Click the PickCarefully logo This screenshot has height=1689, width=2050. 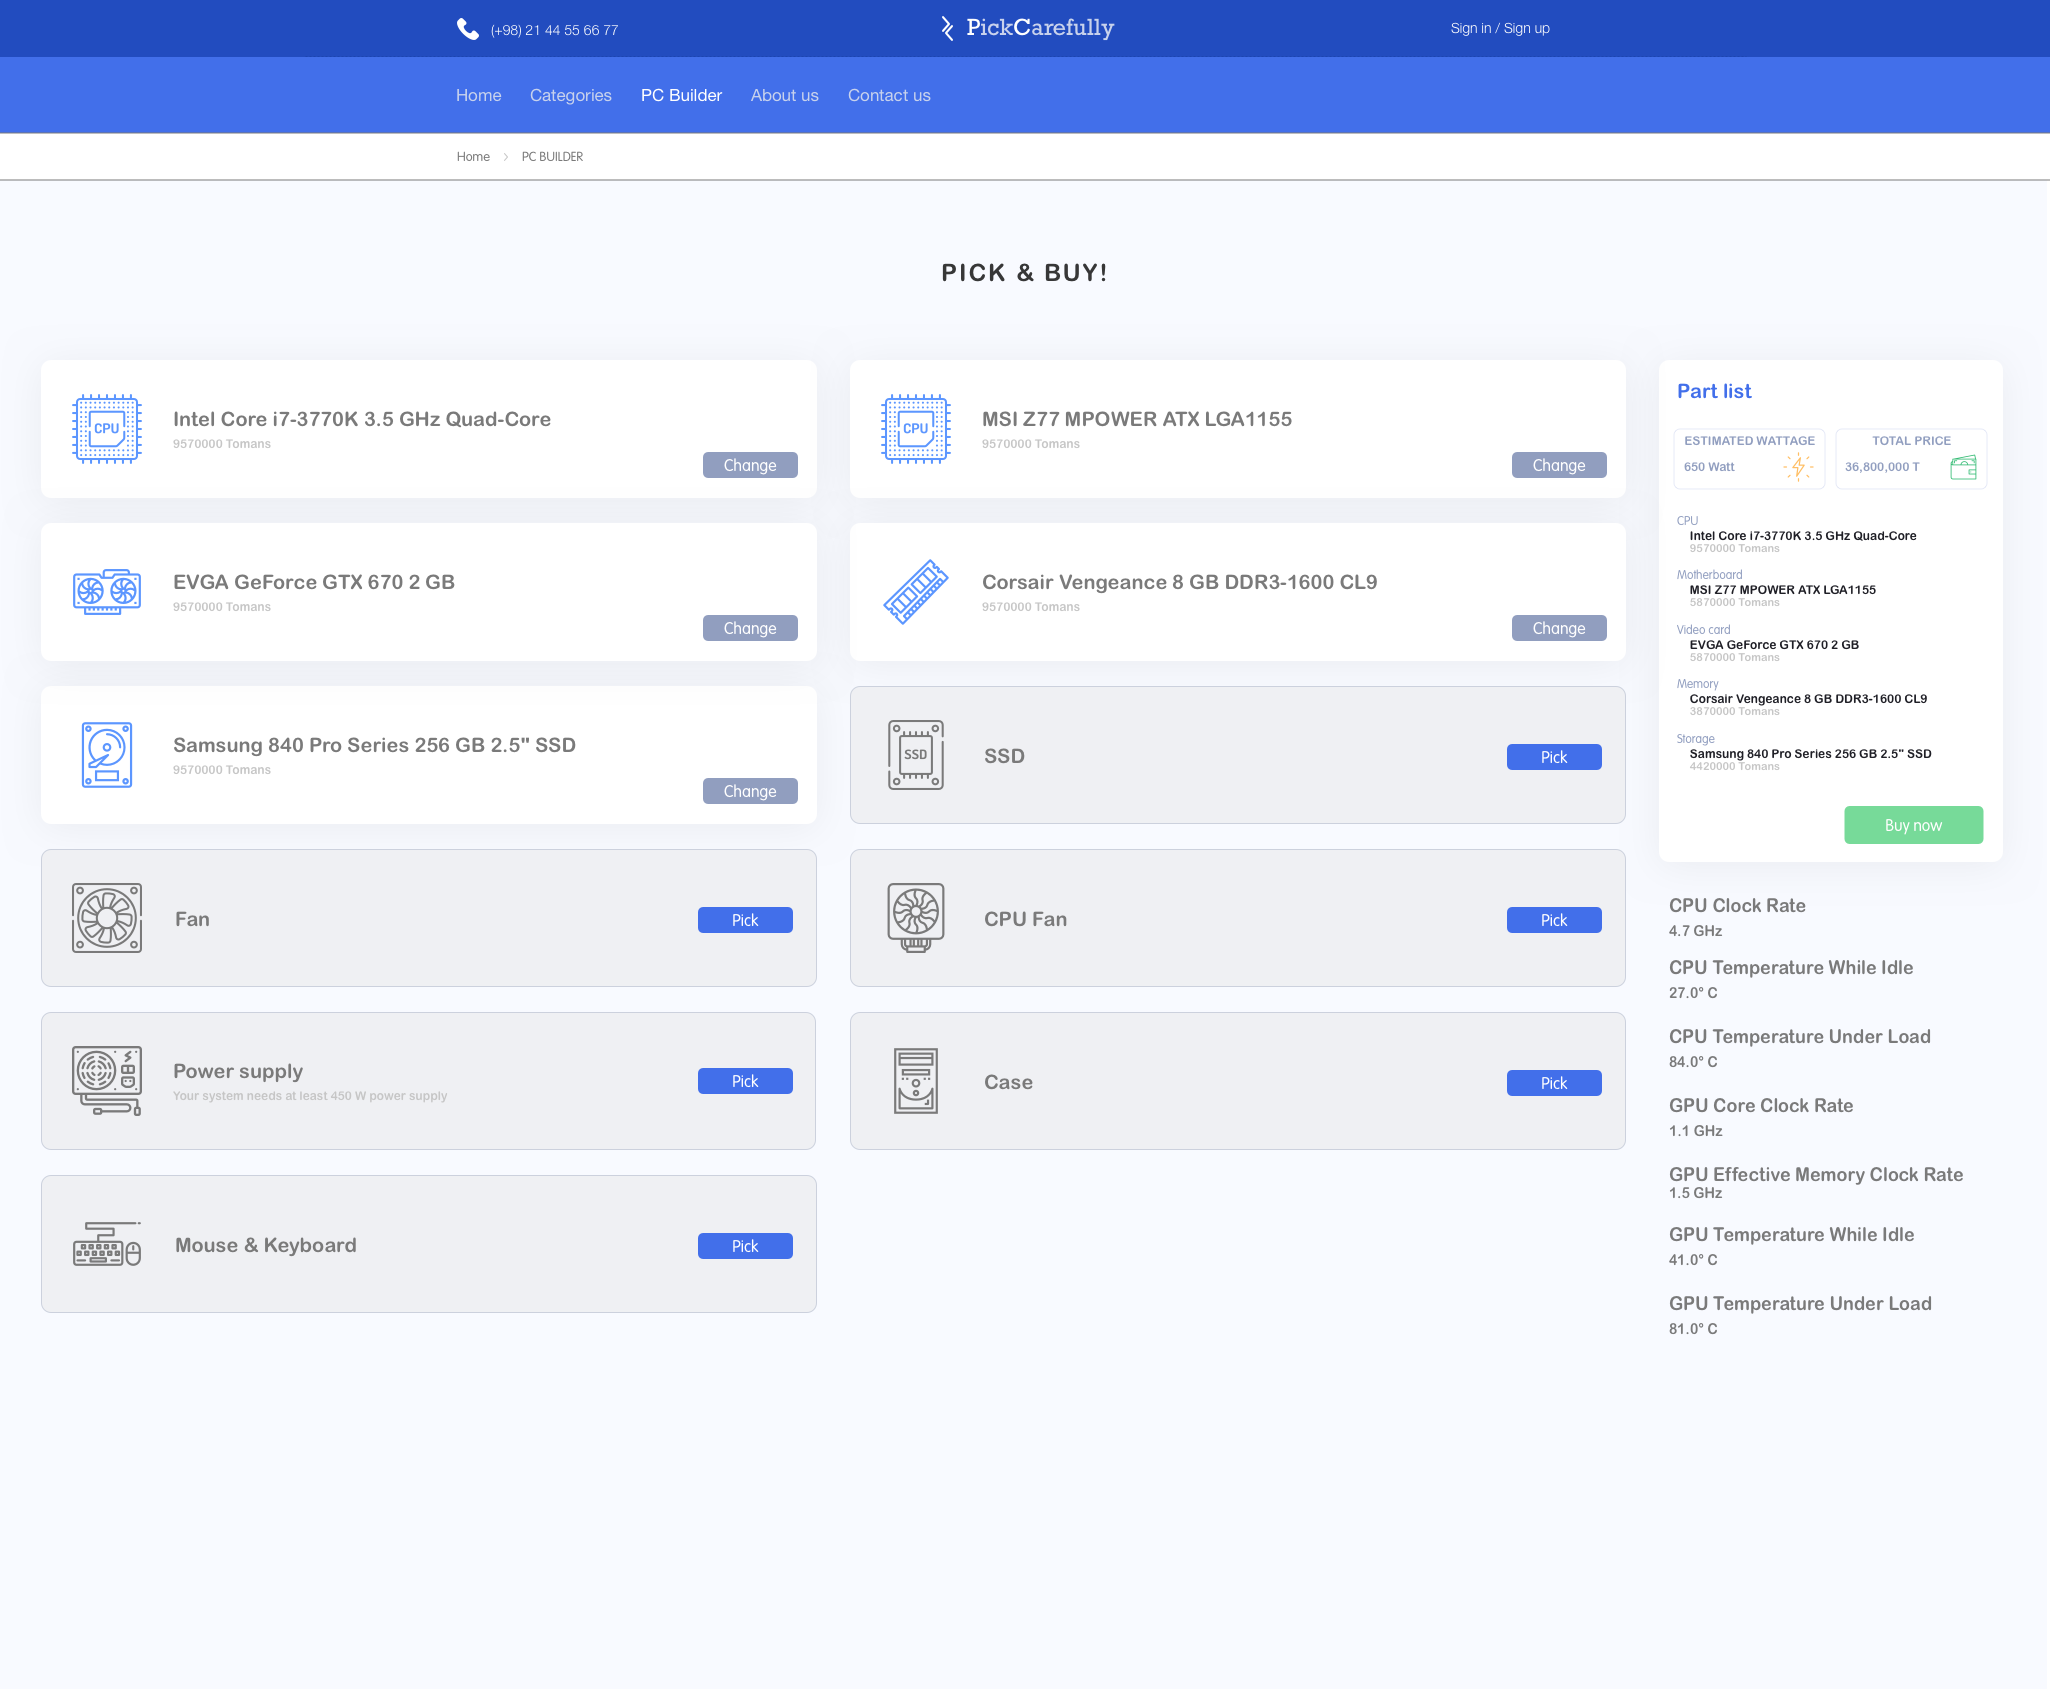click(1027, 28)
